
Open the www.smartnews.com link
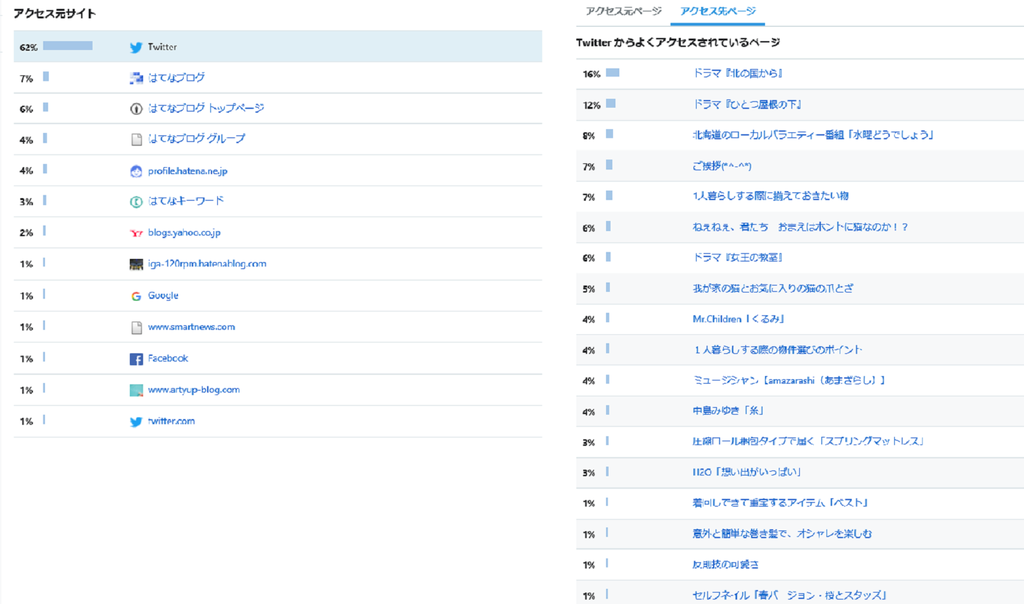point(191,326)
